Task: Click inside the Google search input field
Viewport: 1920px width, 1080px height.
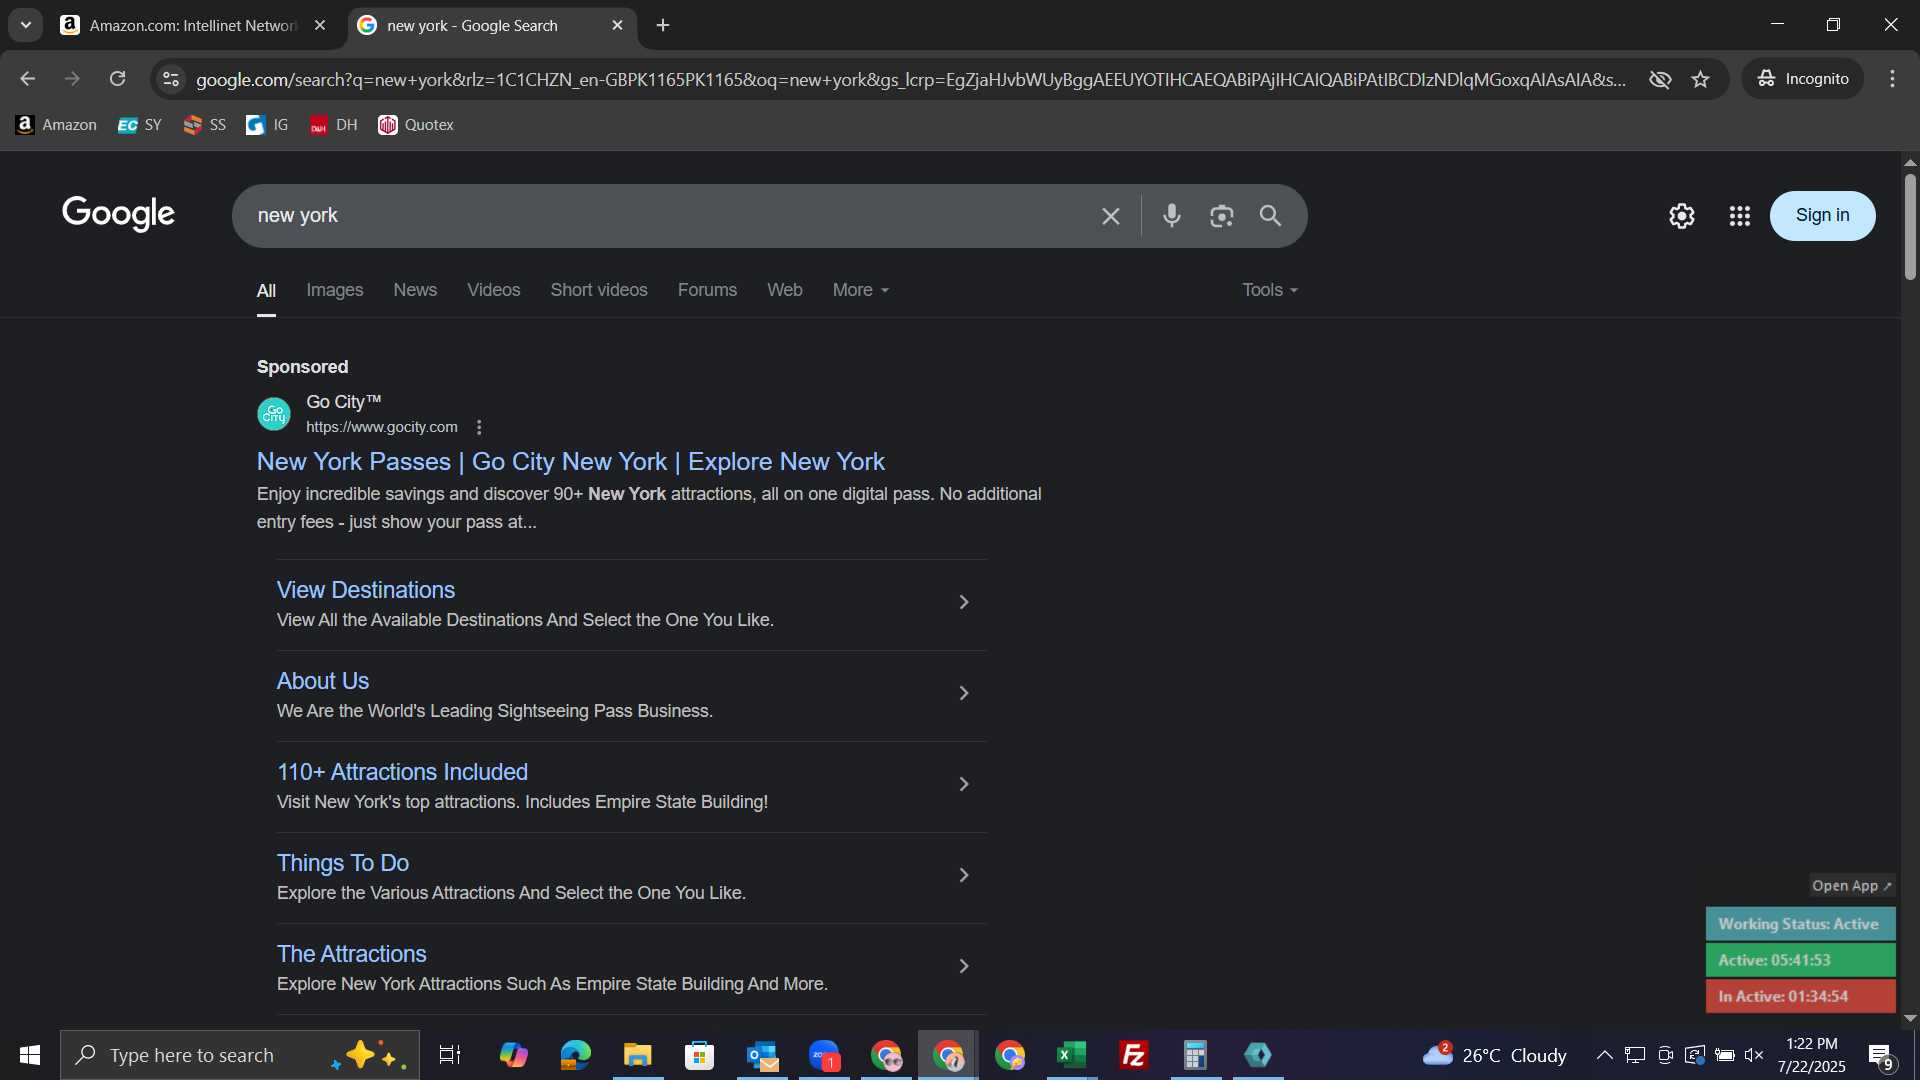Action: pyautogui.click(x=670, y=216)
